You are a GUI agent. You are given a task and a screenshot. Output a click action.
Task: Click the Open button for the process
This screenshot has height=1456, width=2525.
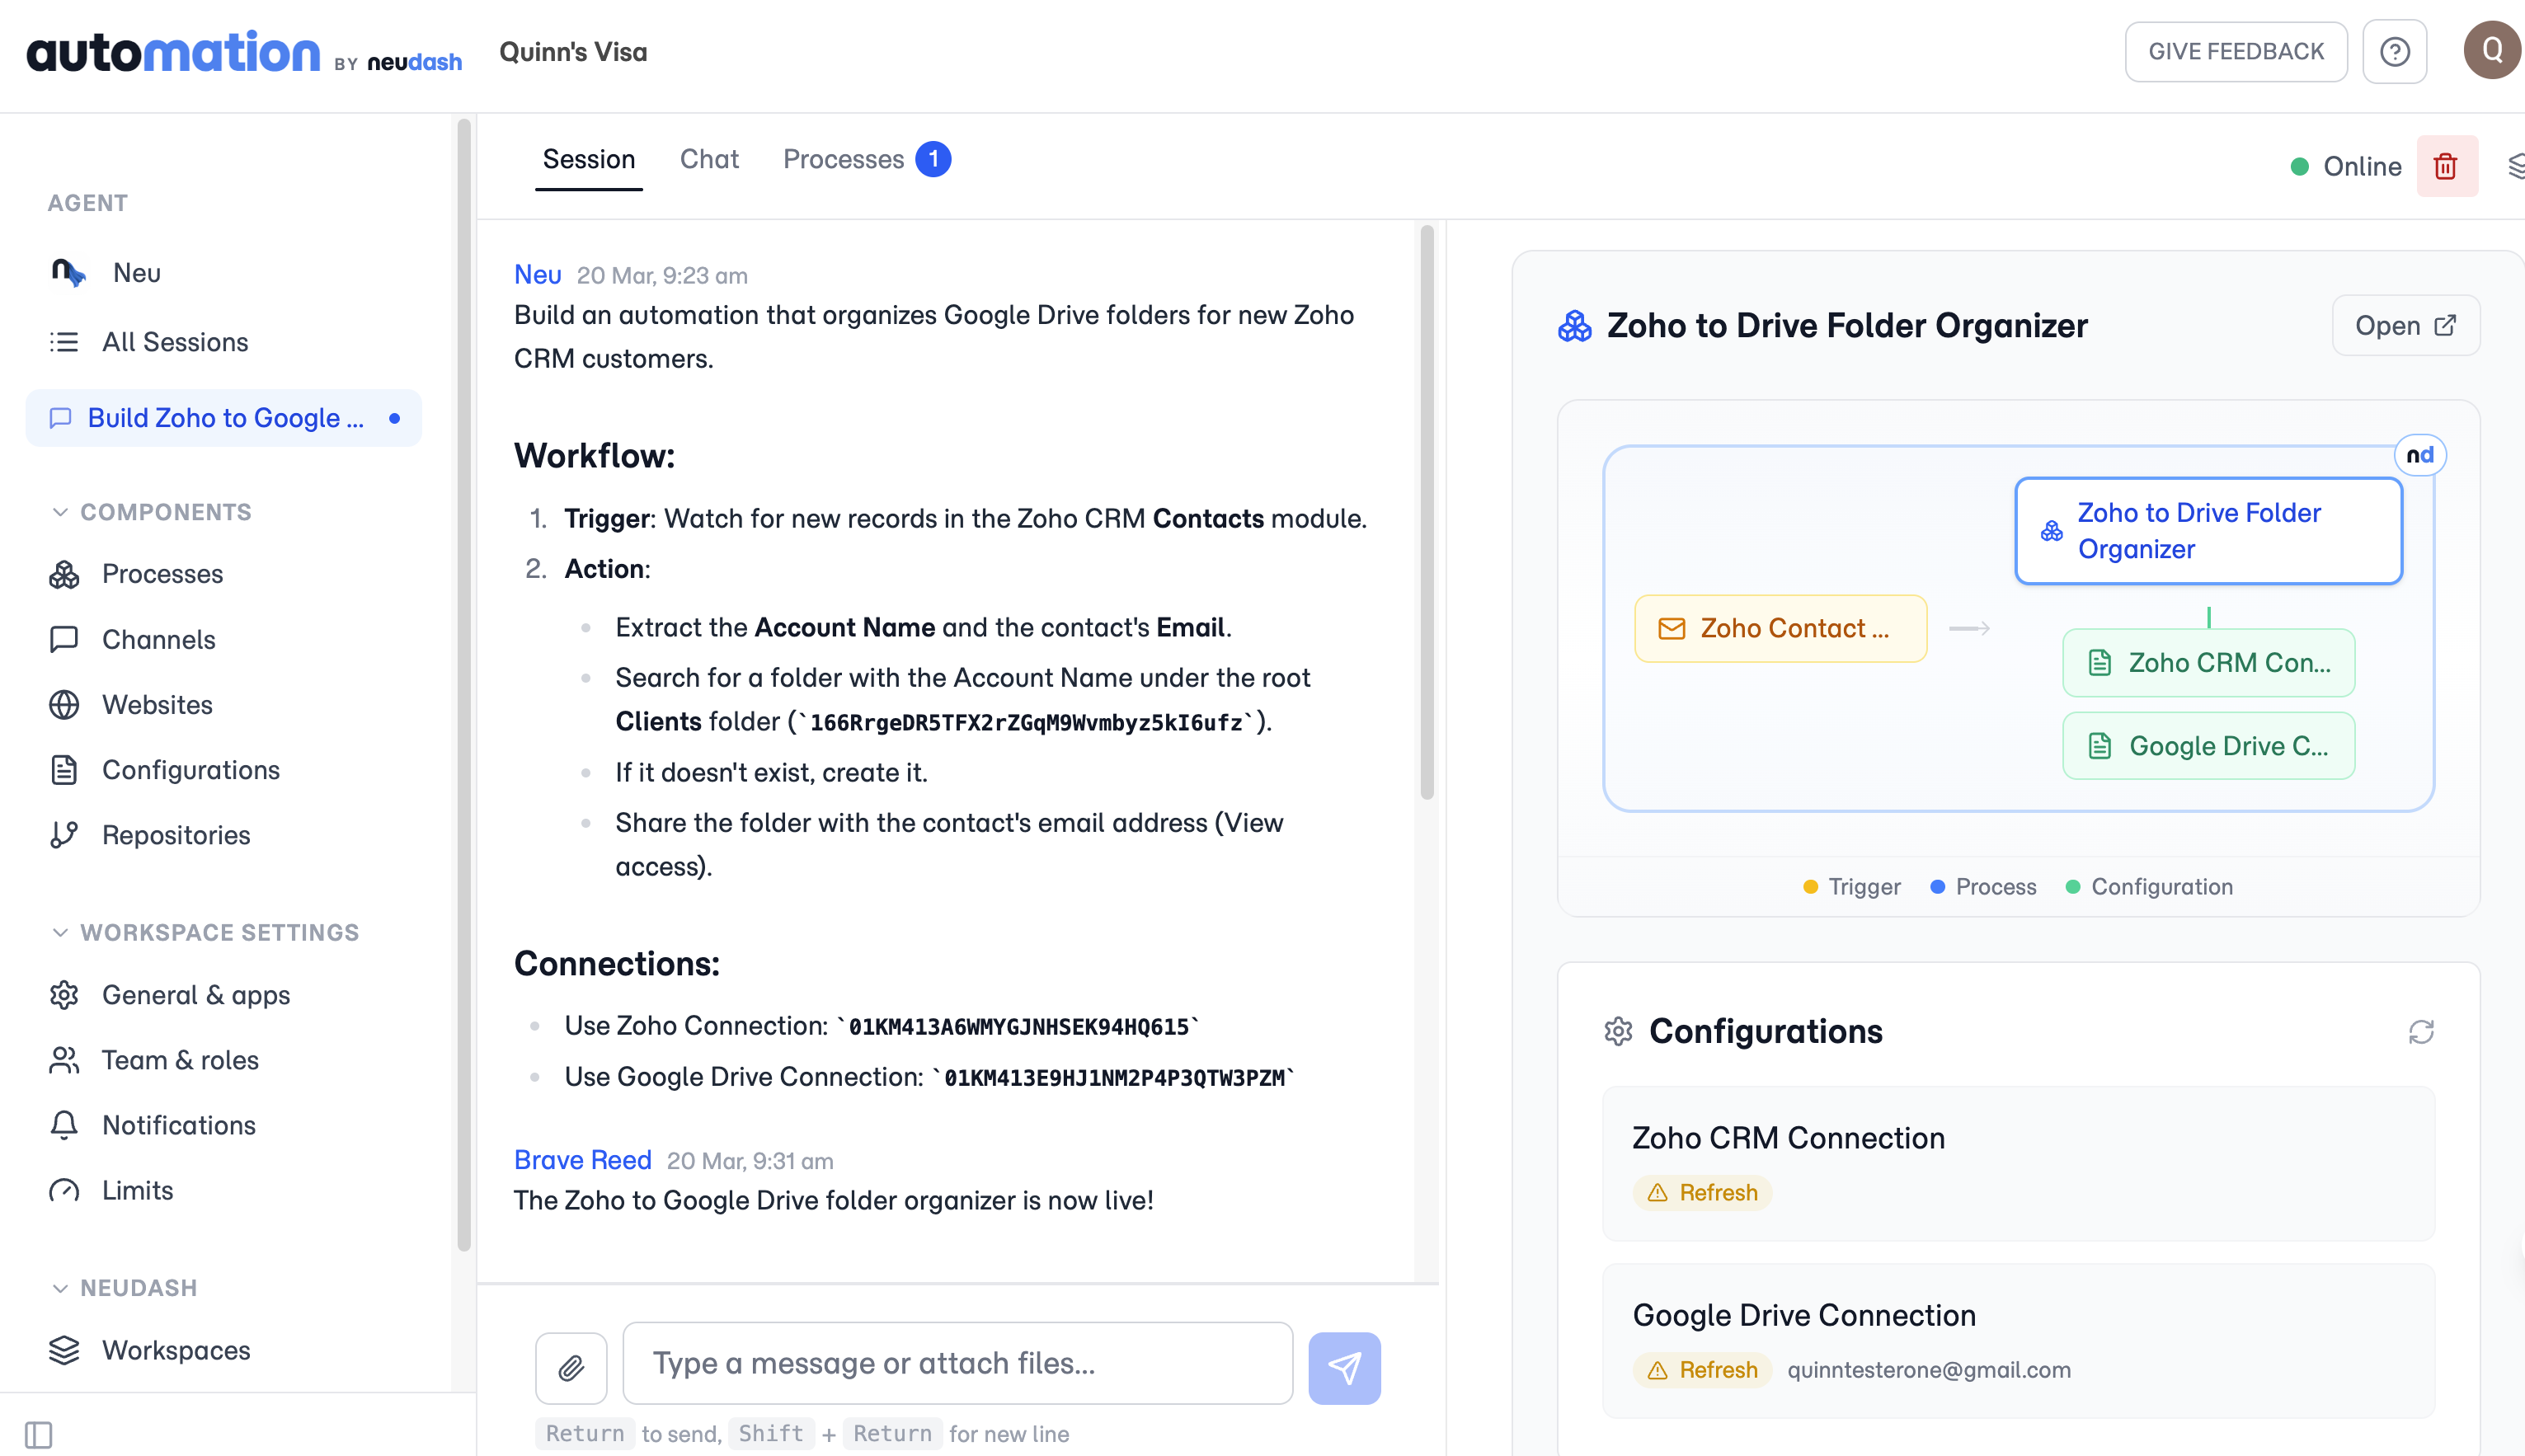tap(2406, 326)
